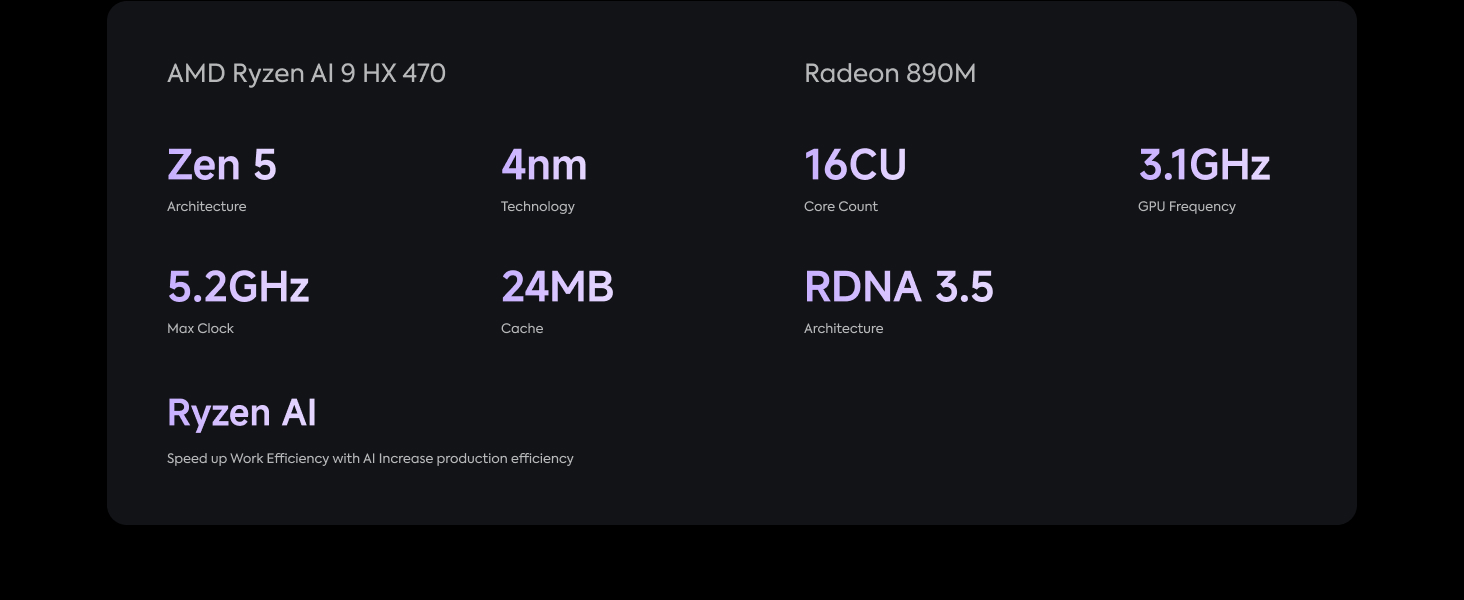Click the Architecture label under RDNA 3.5
Viewport: 1464px width, 600px height.
pos(843,329)
